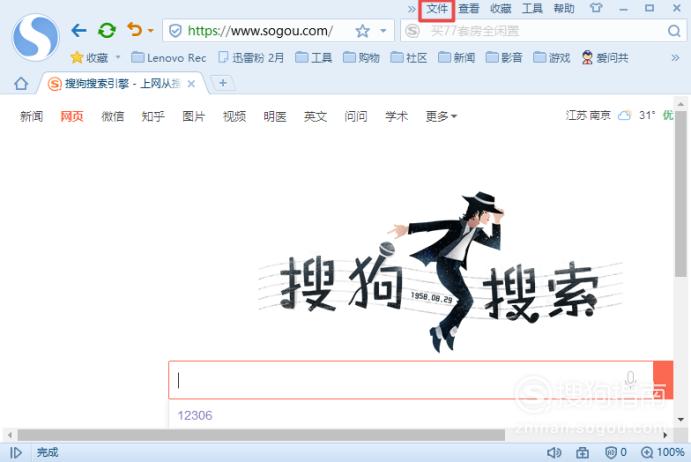Go back with the blue arrow

tap(79, 30)
